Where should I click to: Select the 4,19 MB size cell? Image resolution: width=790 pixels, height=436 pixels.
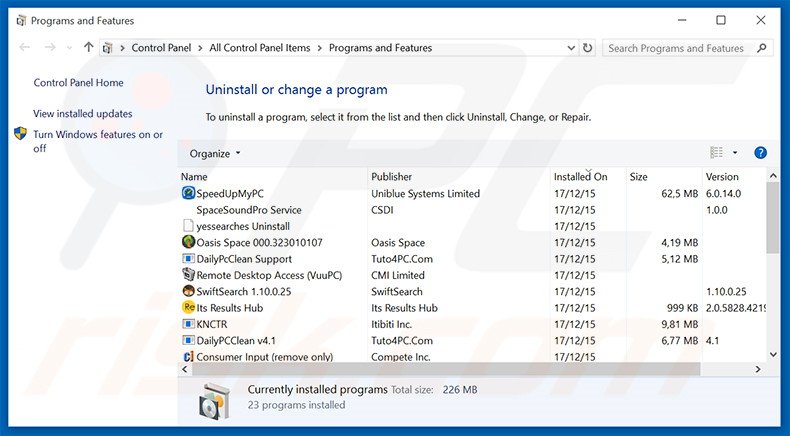point(680,242)
